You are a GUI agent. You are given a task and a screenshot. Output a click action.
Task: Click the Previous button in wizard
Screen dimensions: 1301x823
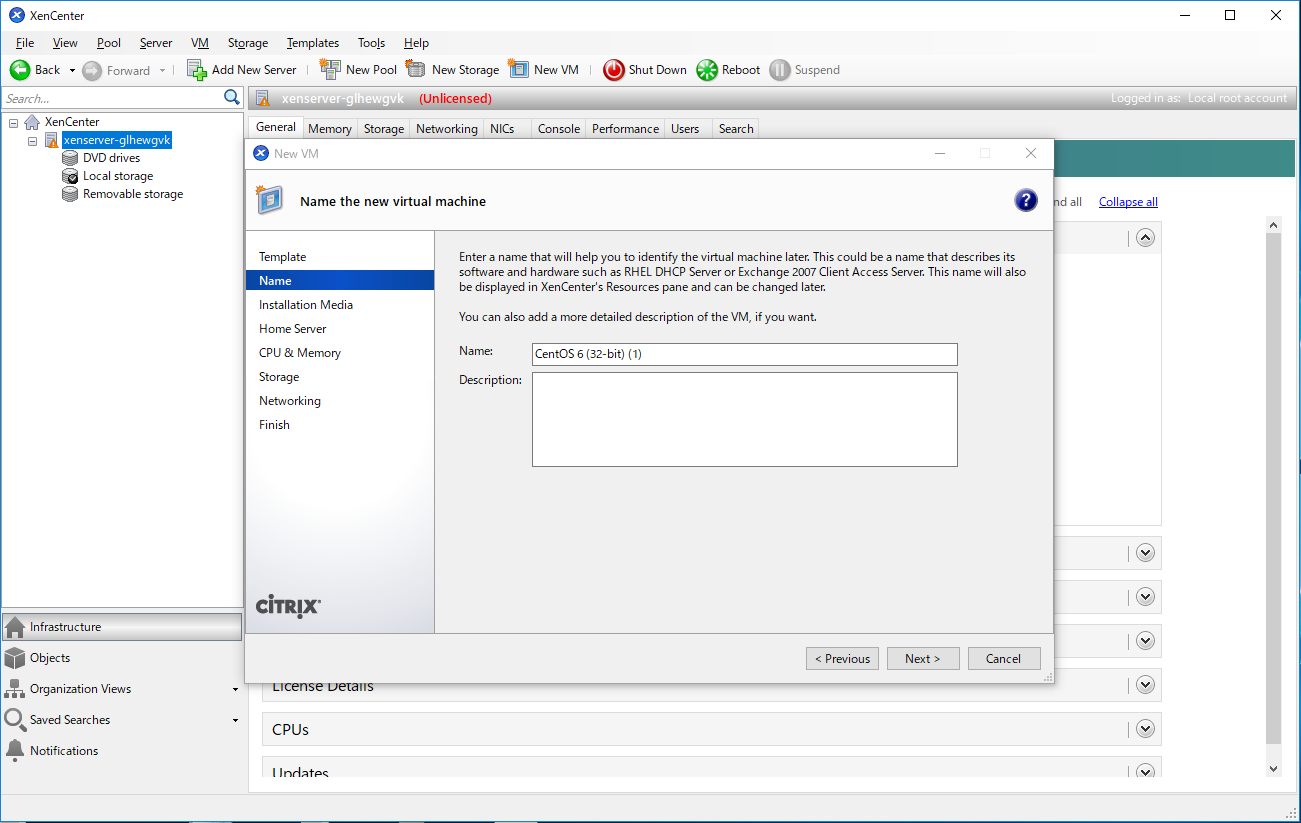pos(842,659)
